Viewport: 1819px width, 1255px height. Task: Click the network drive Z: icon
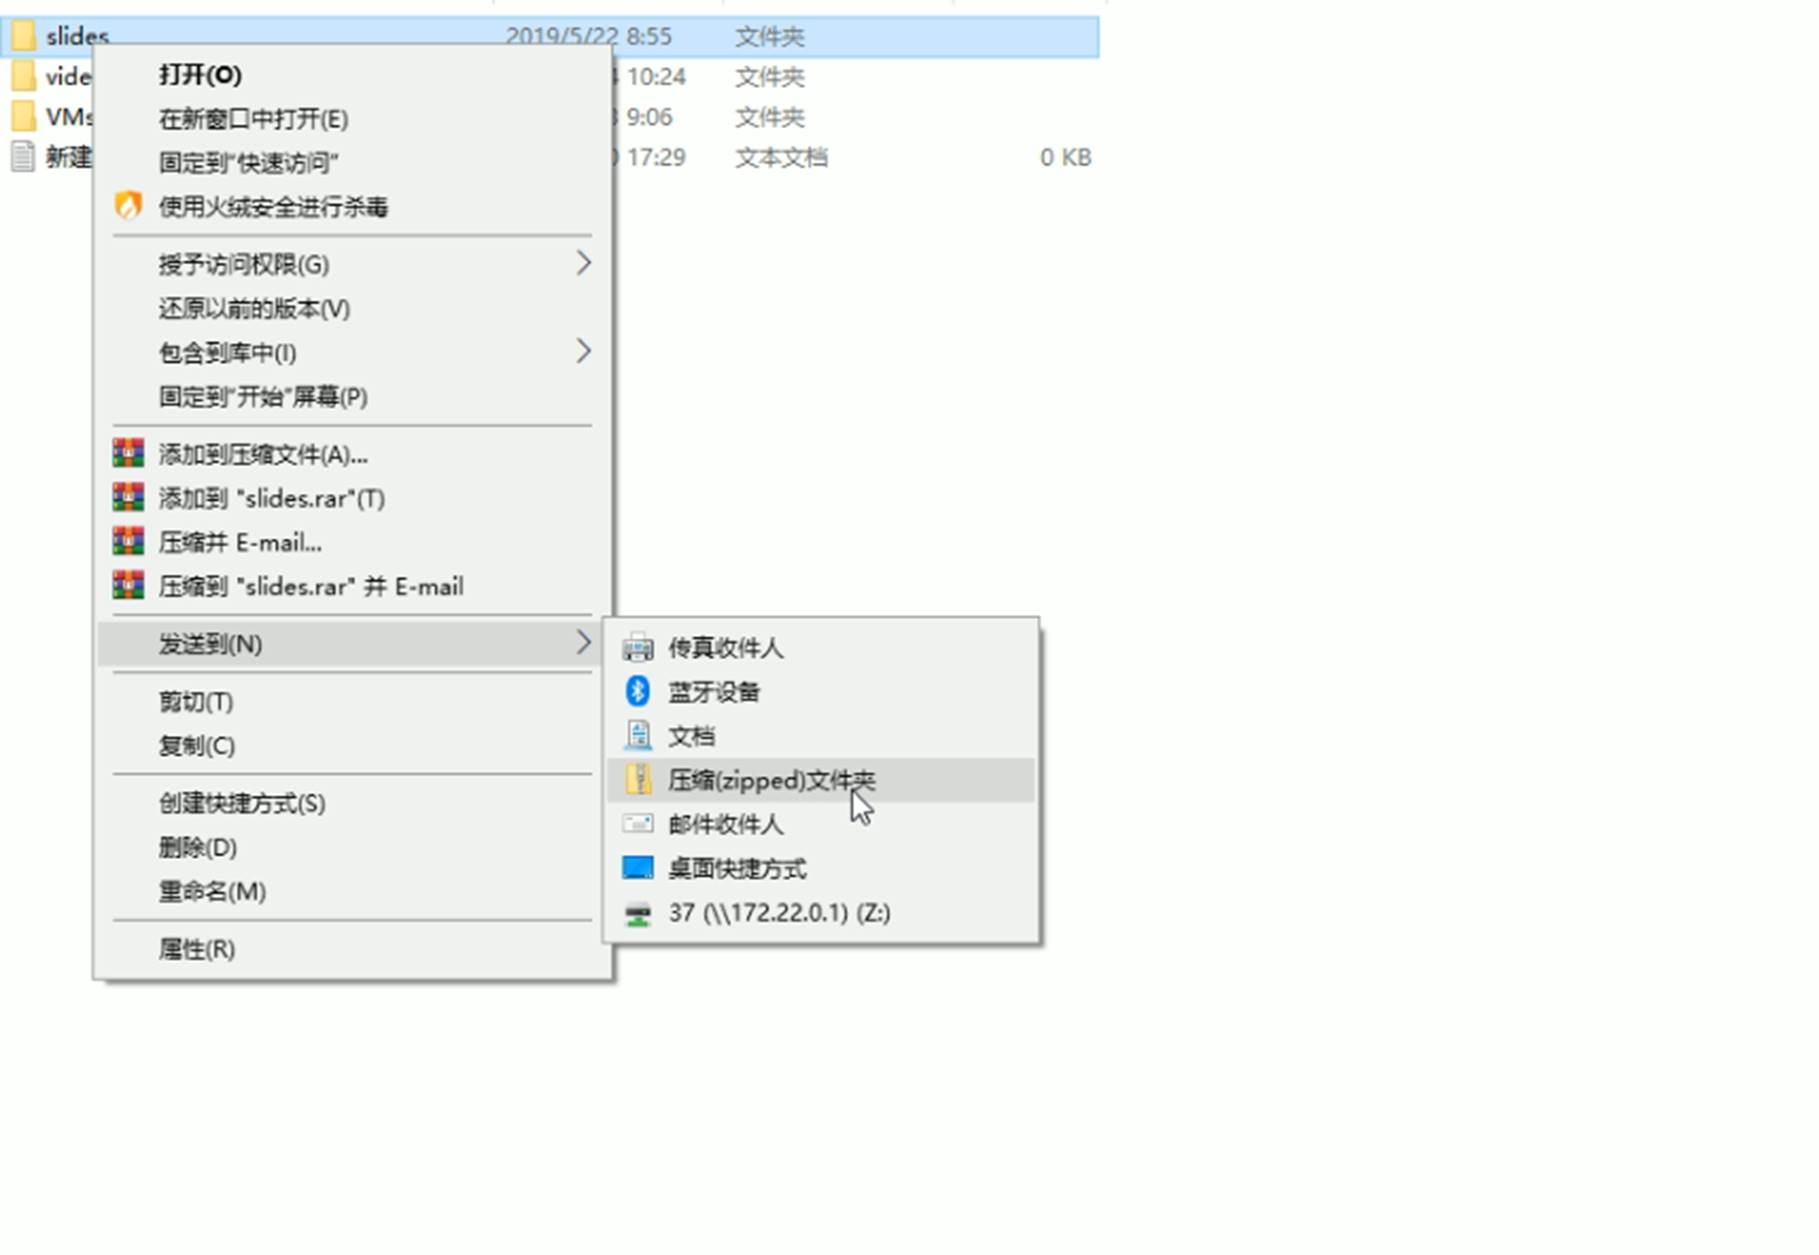638,913
